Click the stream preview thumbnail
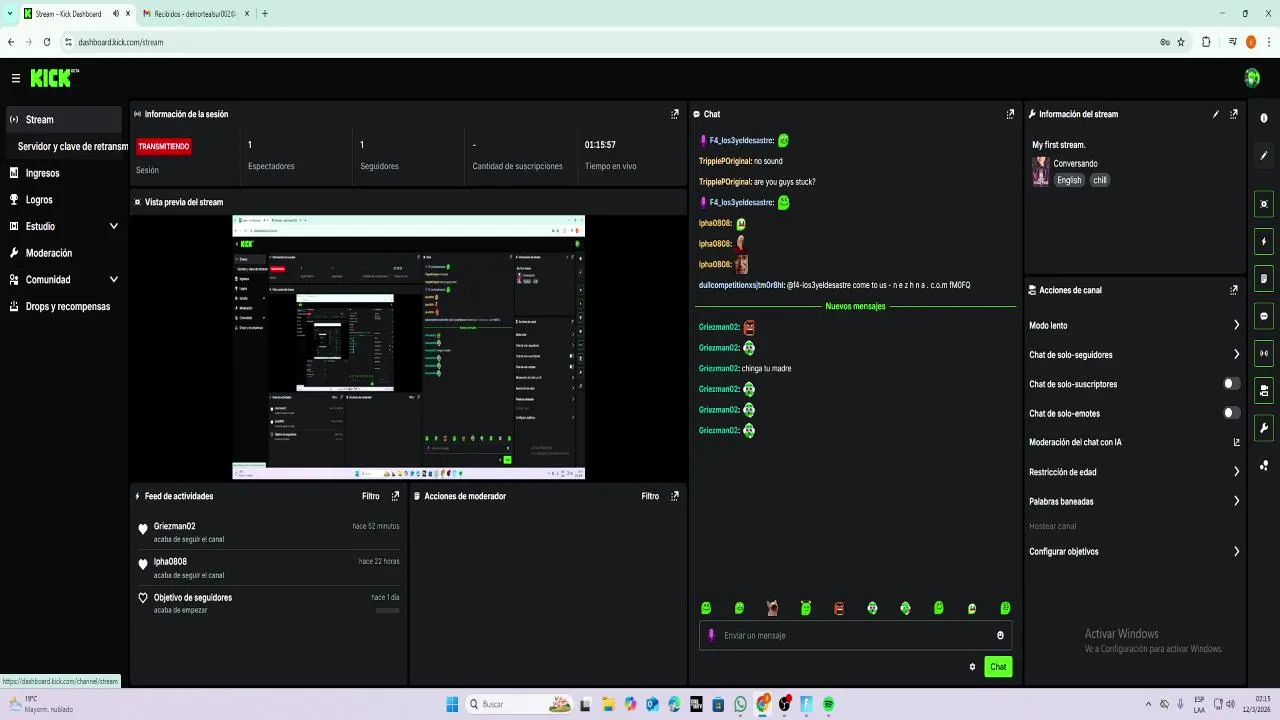1280x720 pixels. (409, 347)
